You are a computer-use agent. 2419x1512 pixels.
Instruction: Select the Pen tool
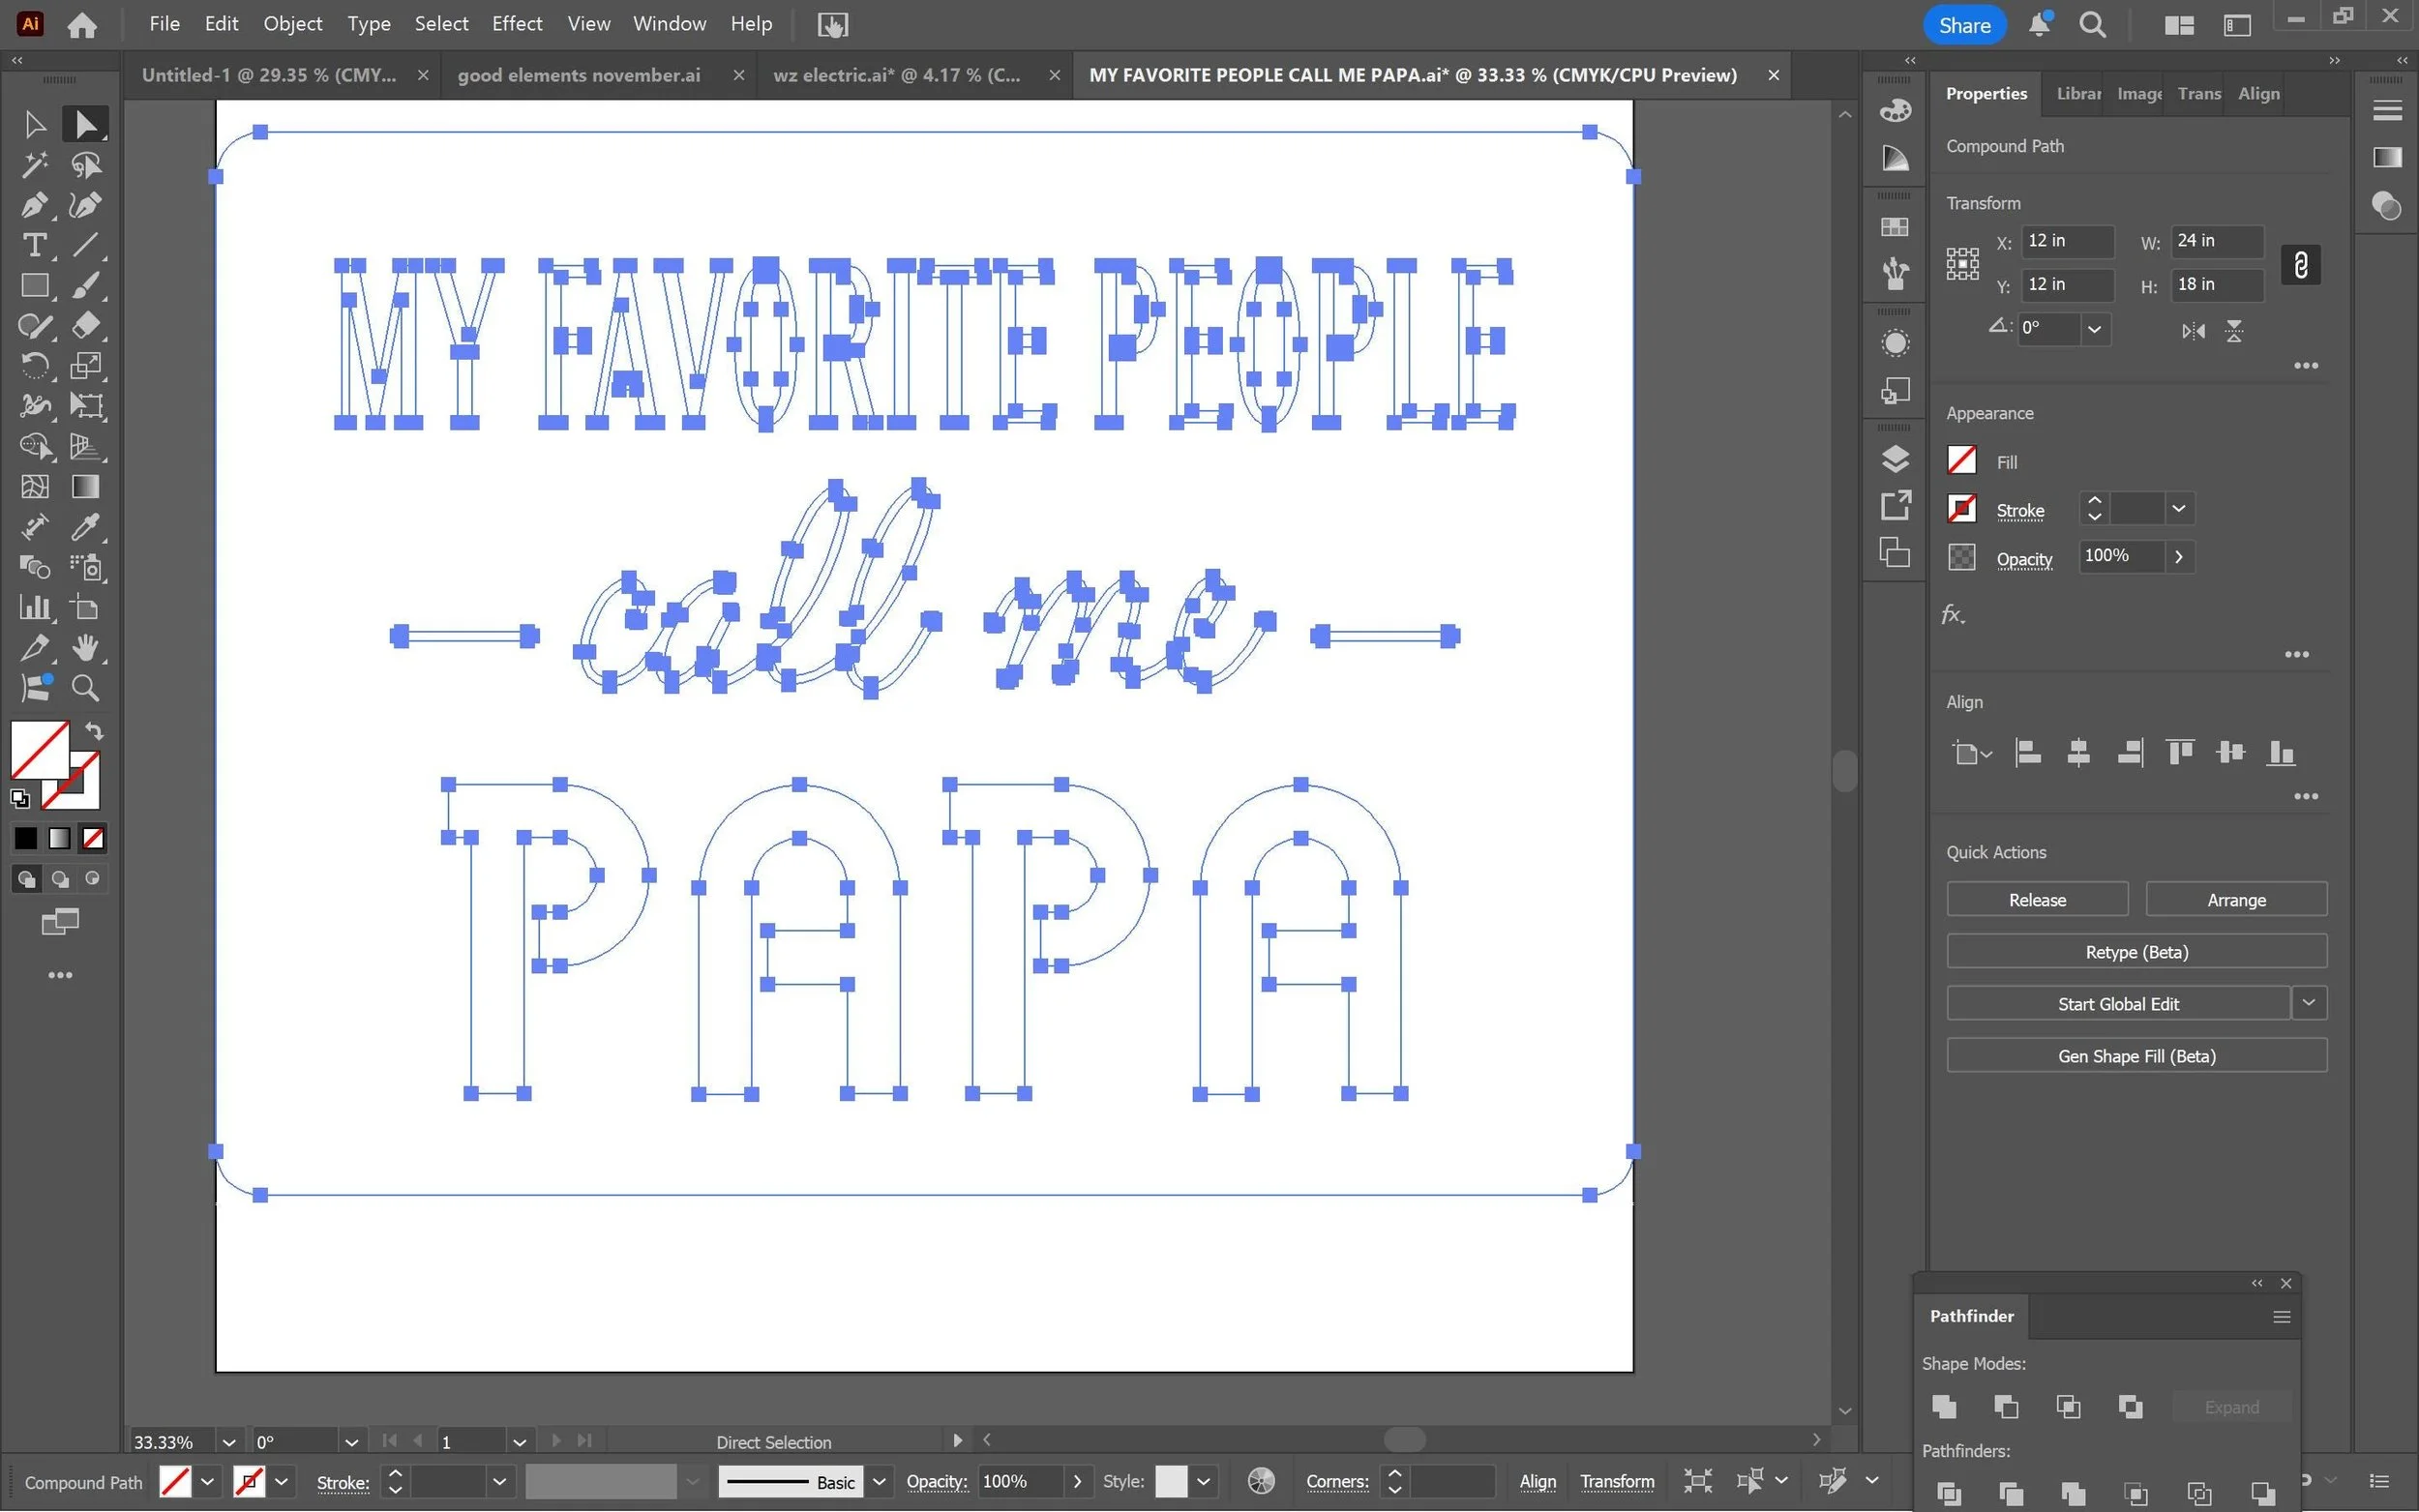point(34,205)
